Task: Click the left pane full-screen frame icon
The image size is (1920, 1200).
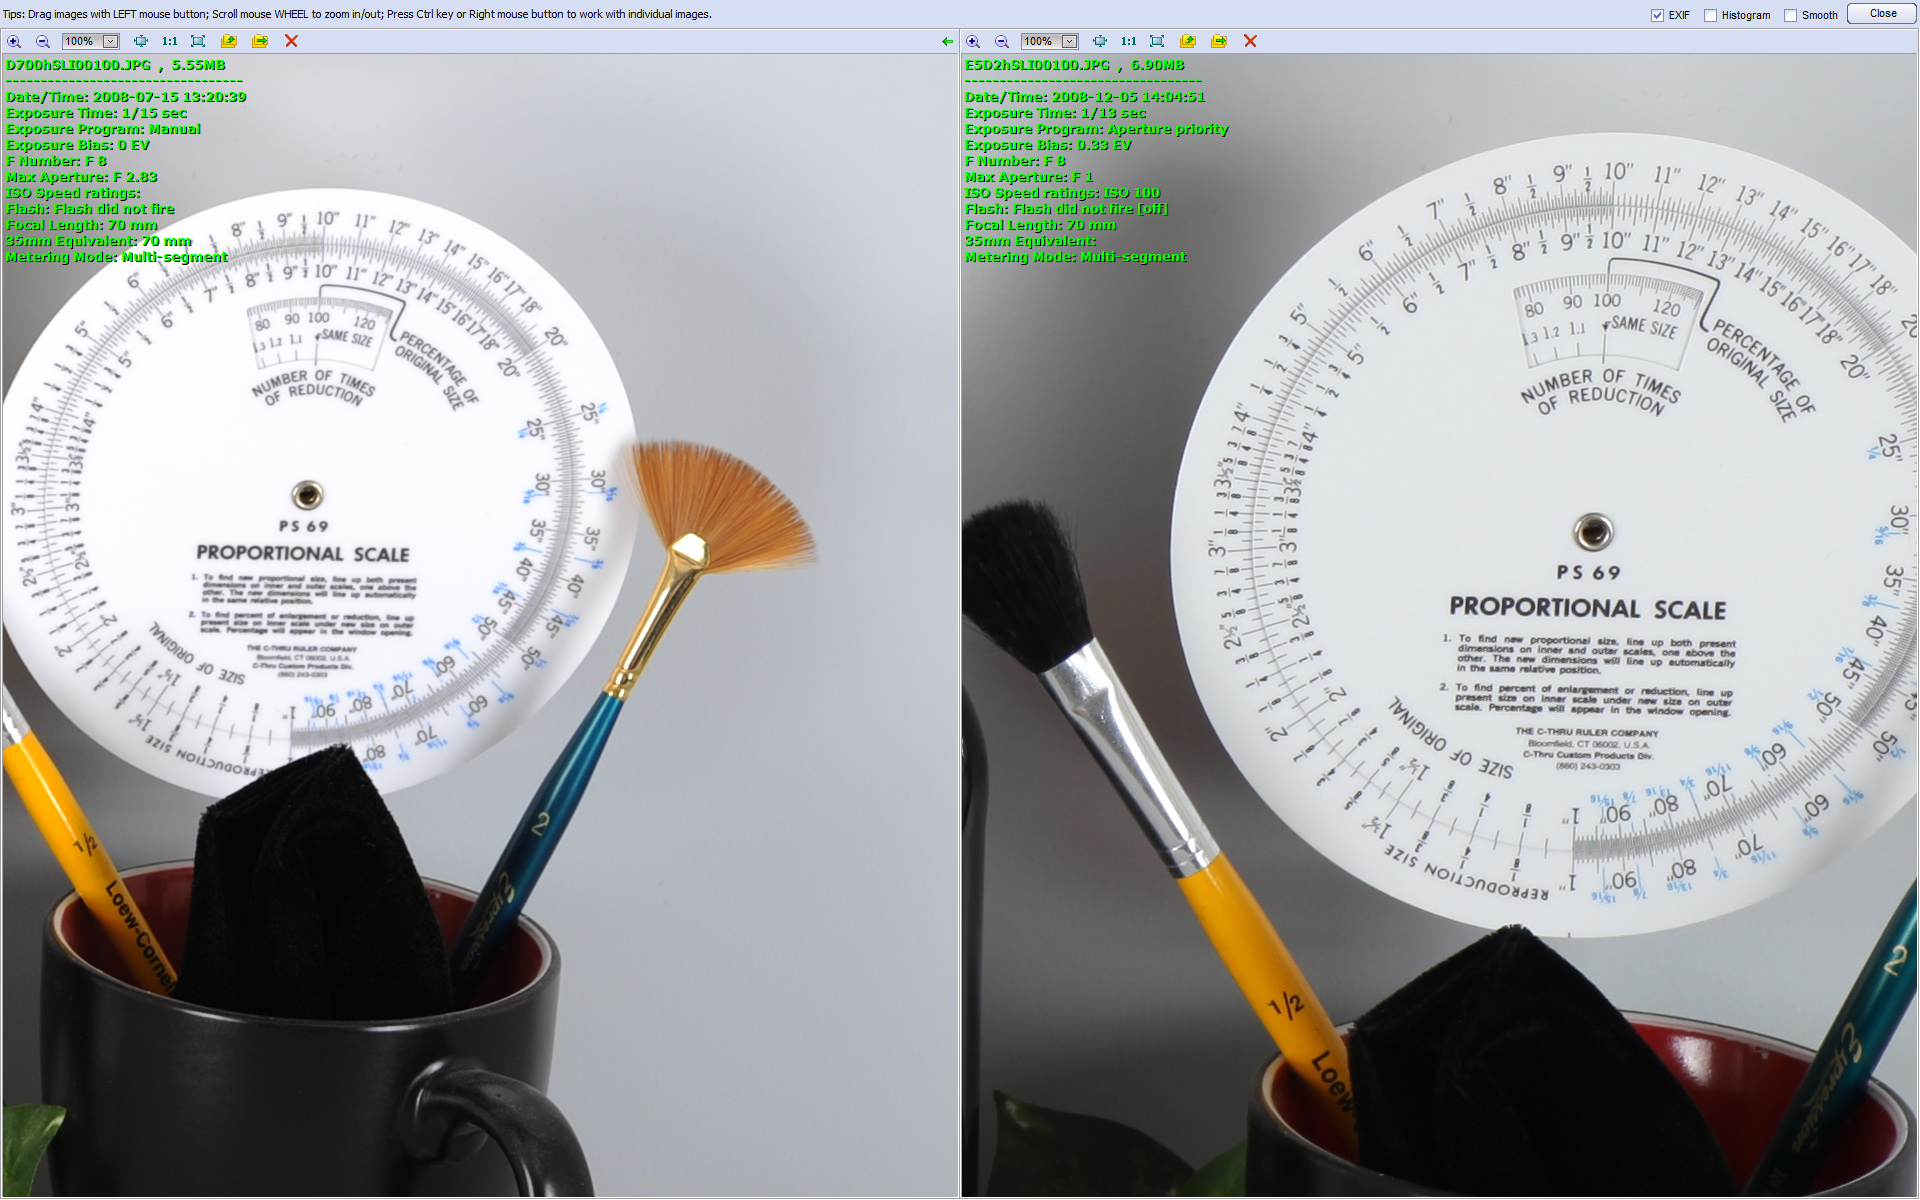Action: [x=198, y=41]
